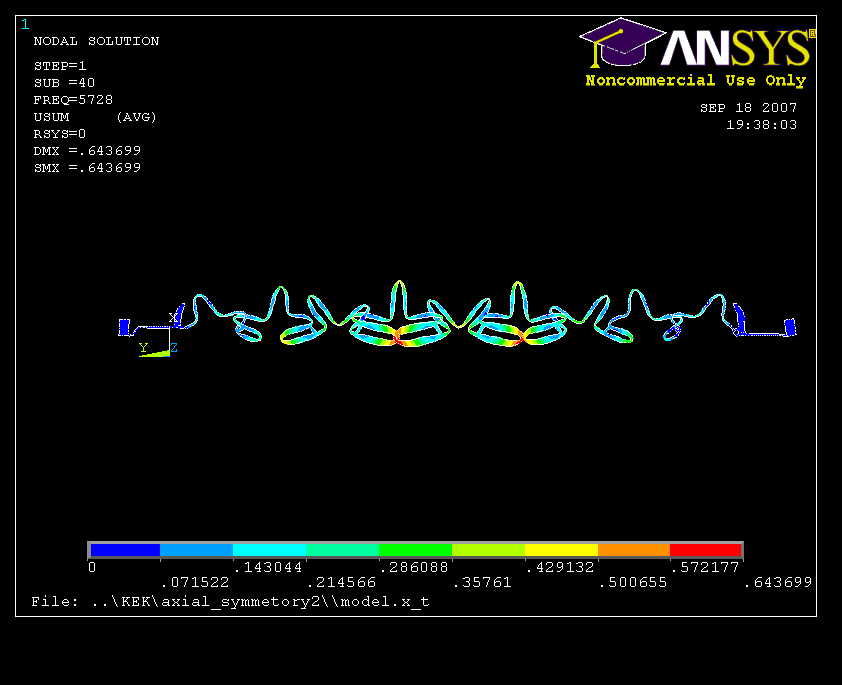Click the blue flange at model's left end
Image resolution: width=842 pixels, height=685 pixels.
124,327
